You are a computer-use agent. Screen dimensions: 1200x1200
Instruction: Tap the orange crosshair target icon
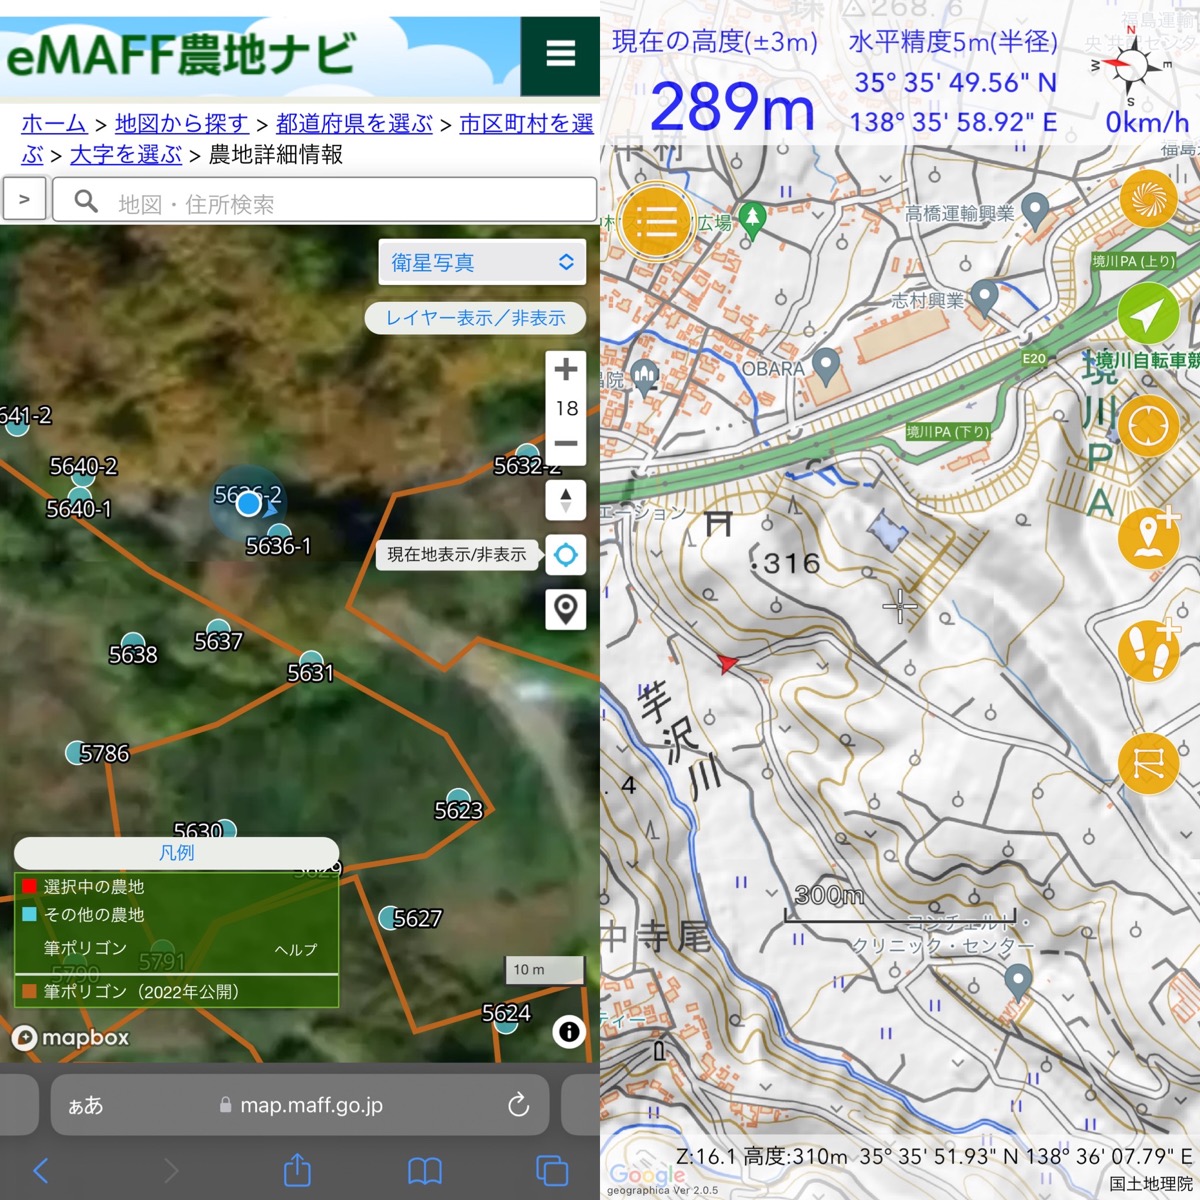coord(1148,427)
